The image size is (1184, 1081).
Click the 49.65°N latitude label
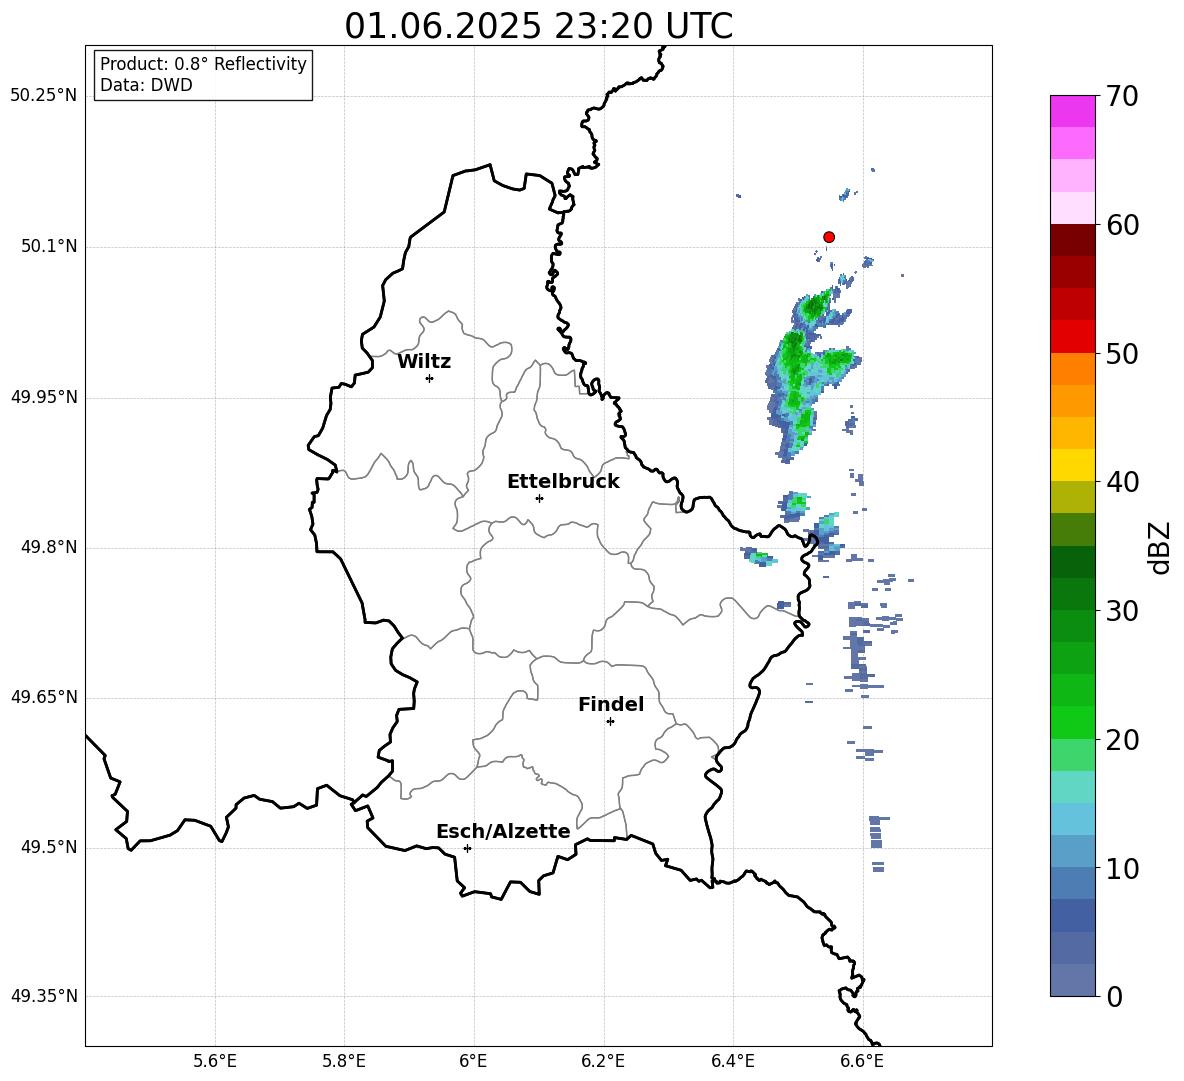tap(44, 697)
